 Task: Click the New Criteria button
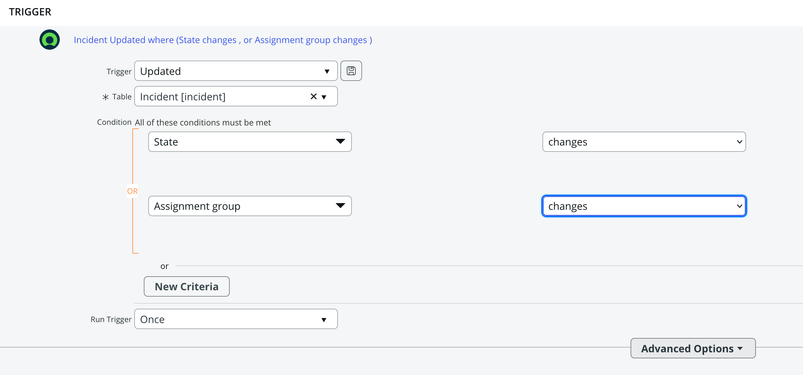tap(186, 286)
